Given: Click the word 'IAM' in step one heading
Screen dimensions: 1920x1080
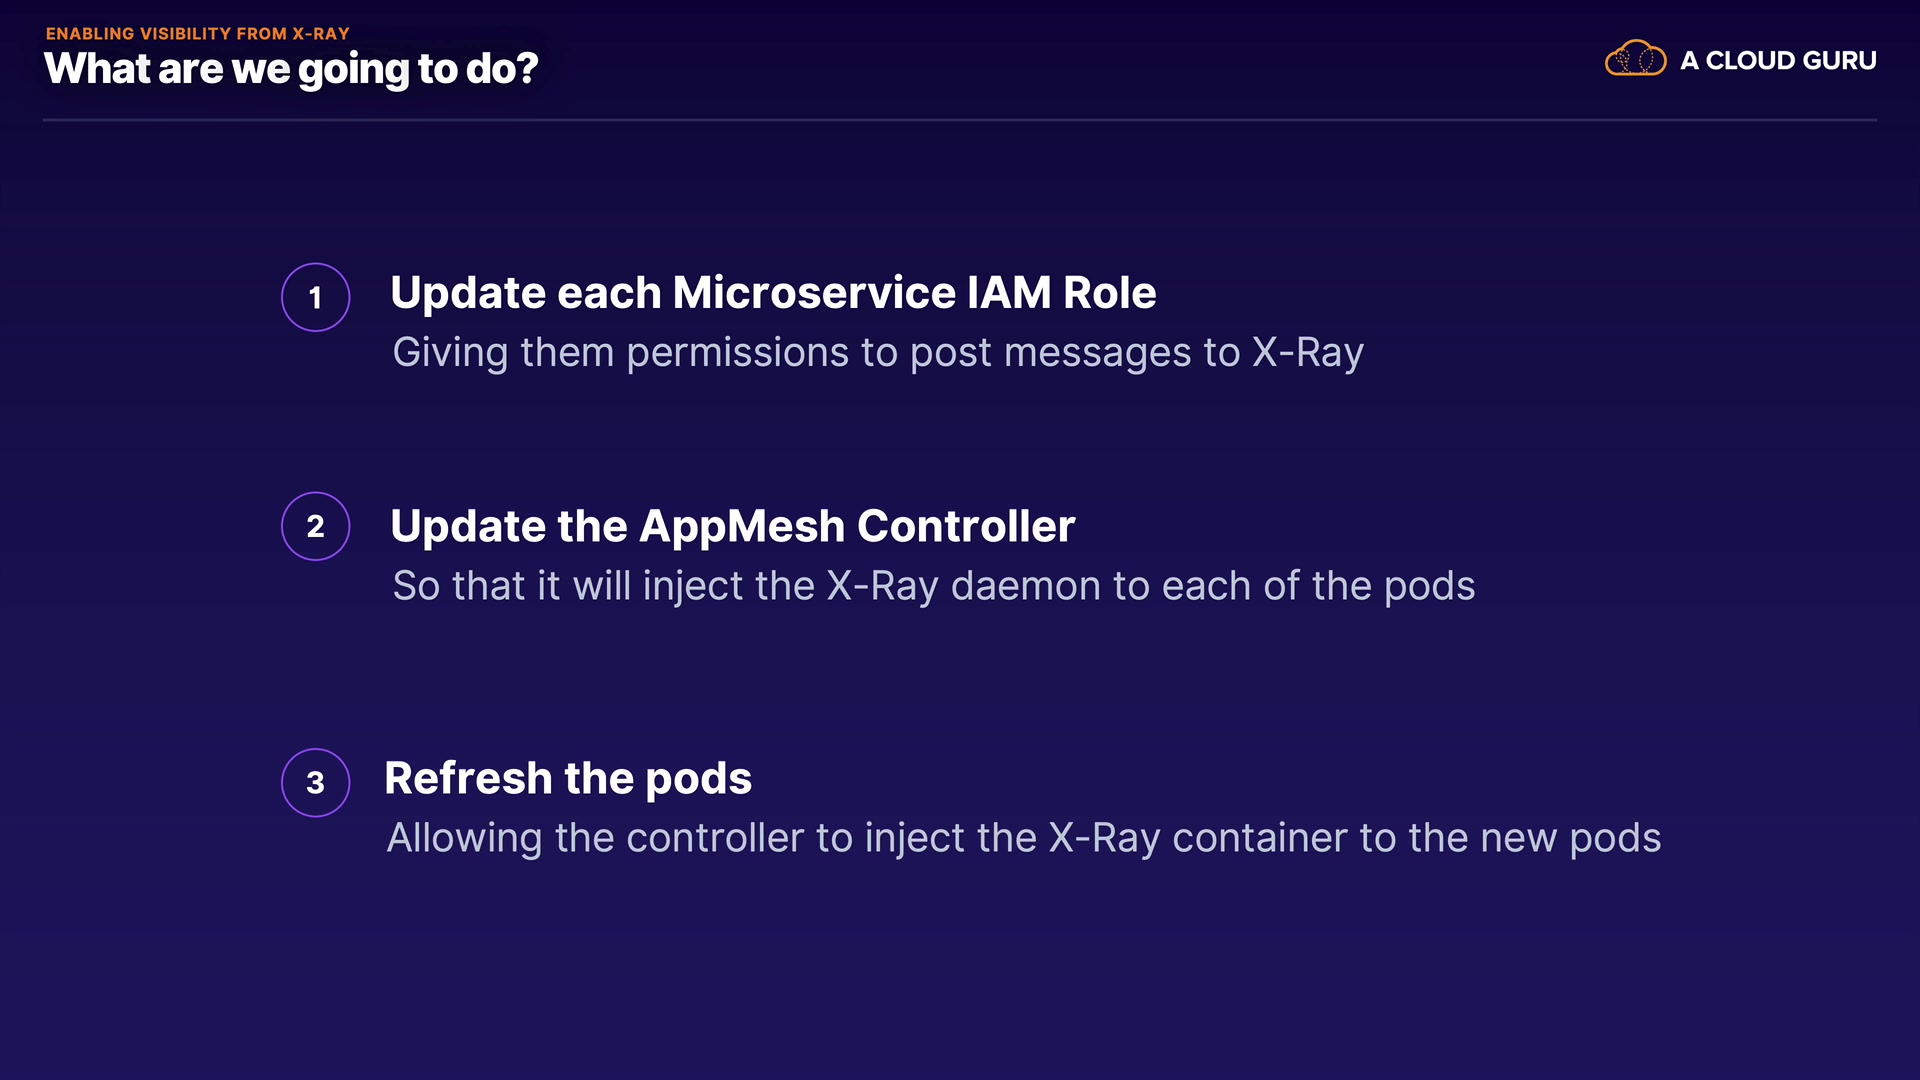Looking at the screenshot, I should (x=1009, y=293).
